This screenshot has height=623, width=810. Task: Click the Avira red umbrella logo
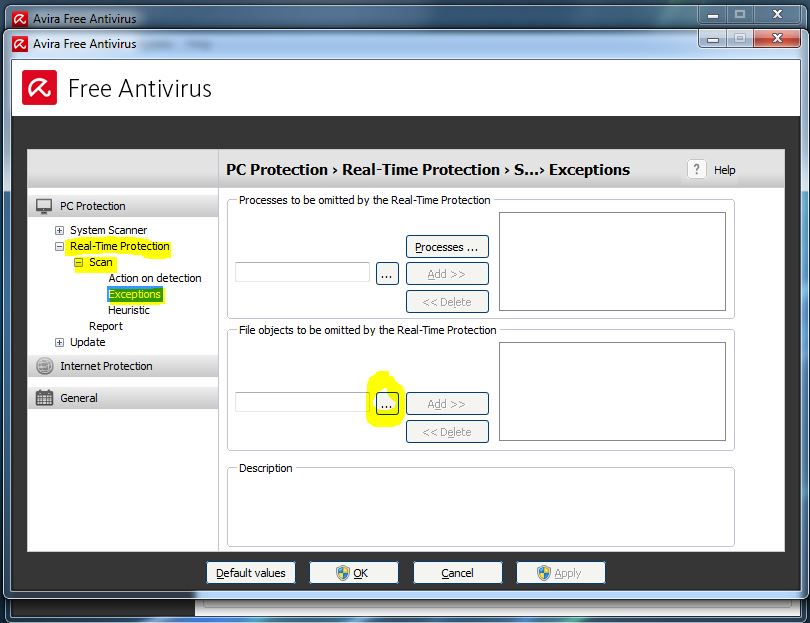coord(39,88)
